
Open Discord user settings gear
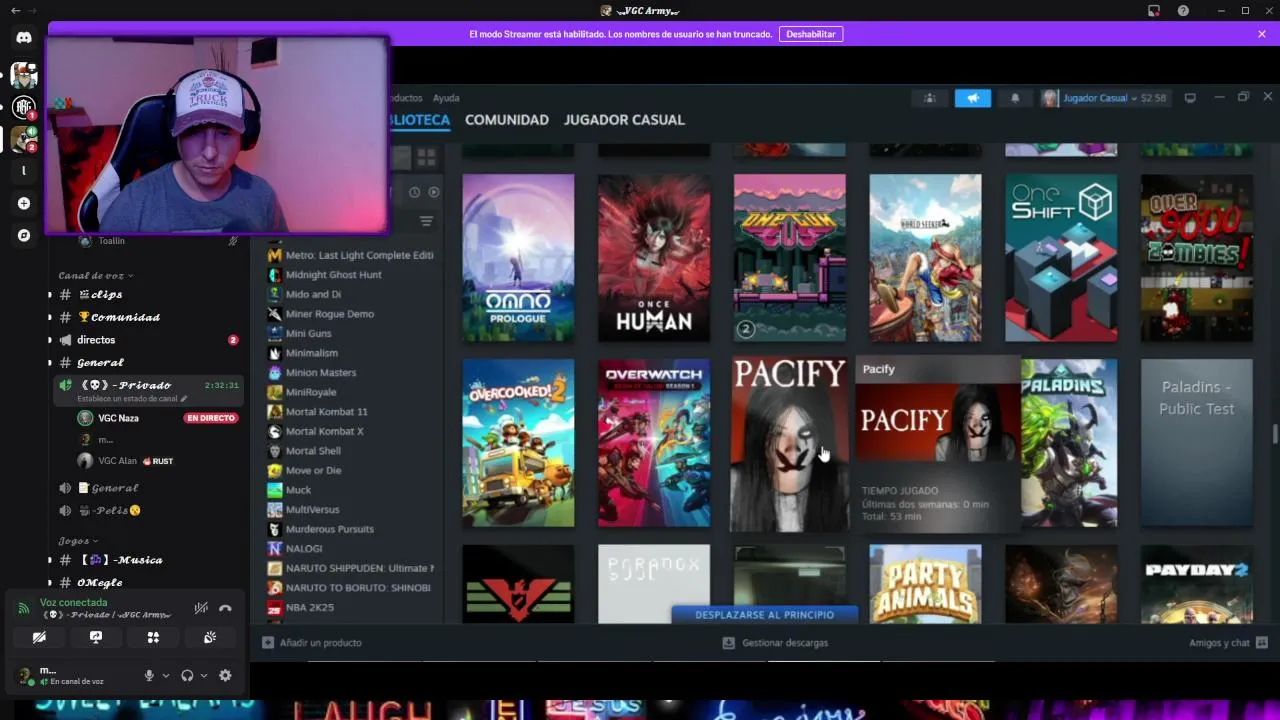pos(225,676)
